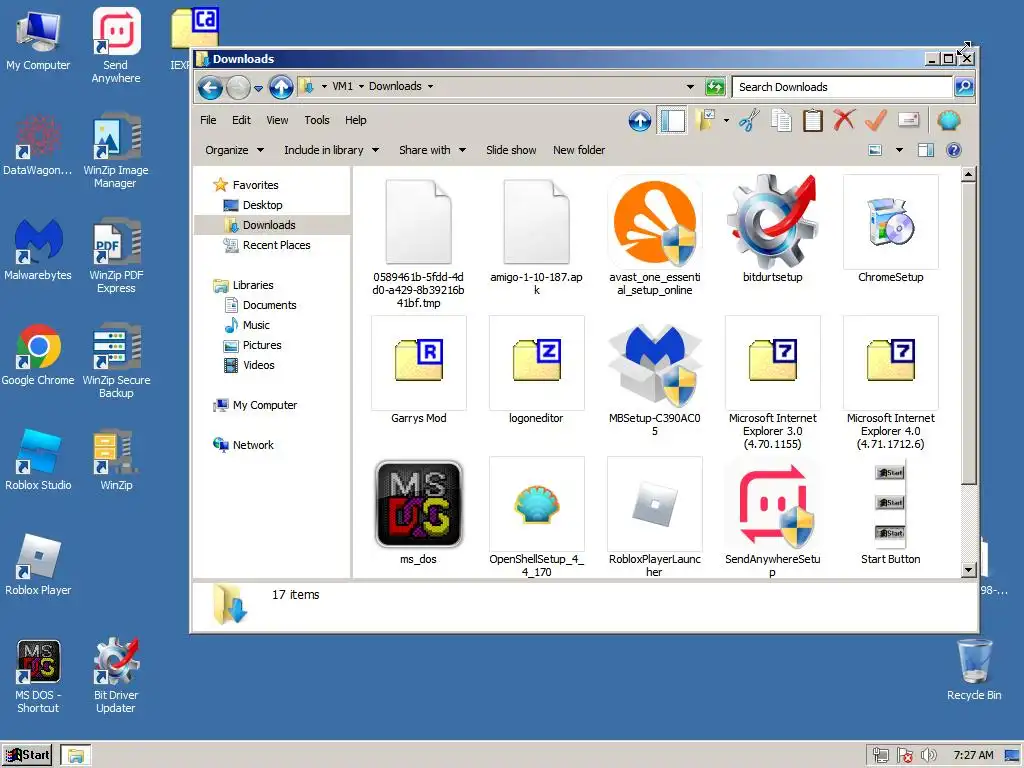
Task: Open the Edit menu
Action: pos(241,120)
